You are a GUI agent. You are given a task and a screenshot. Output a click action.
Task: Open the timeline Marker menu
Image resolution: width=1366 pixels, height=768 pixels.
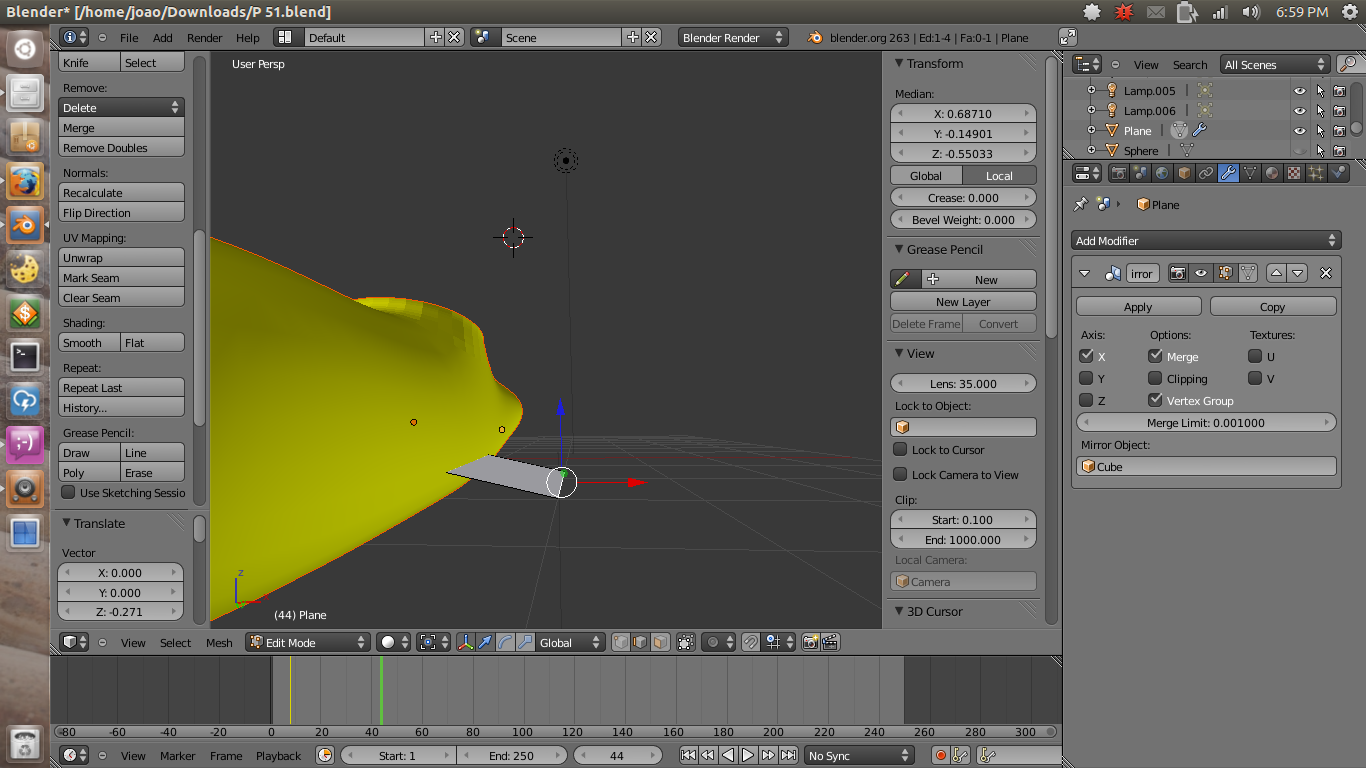click(178, 755)
